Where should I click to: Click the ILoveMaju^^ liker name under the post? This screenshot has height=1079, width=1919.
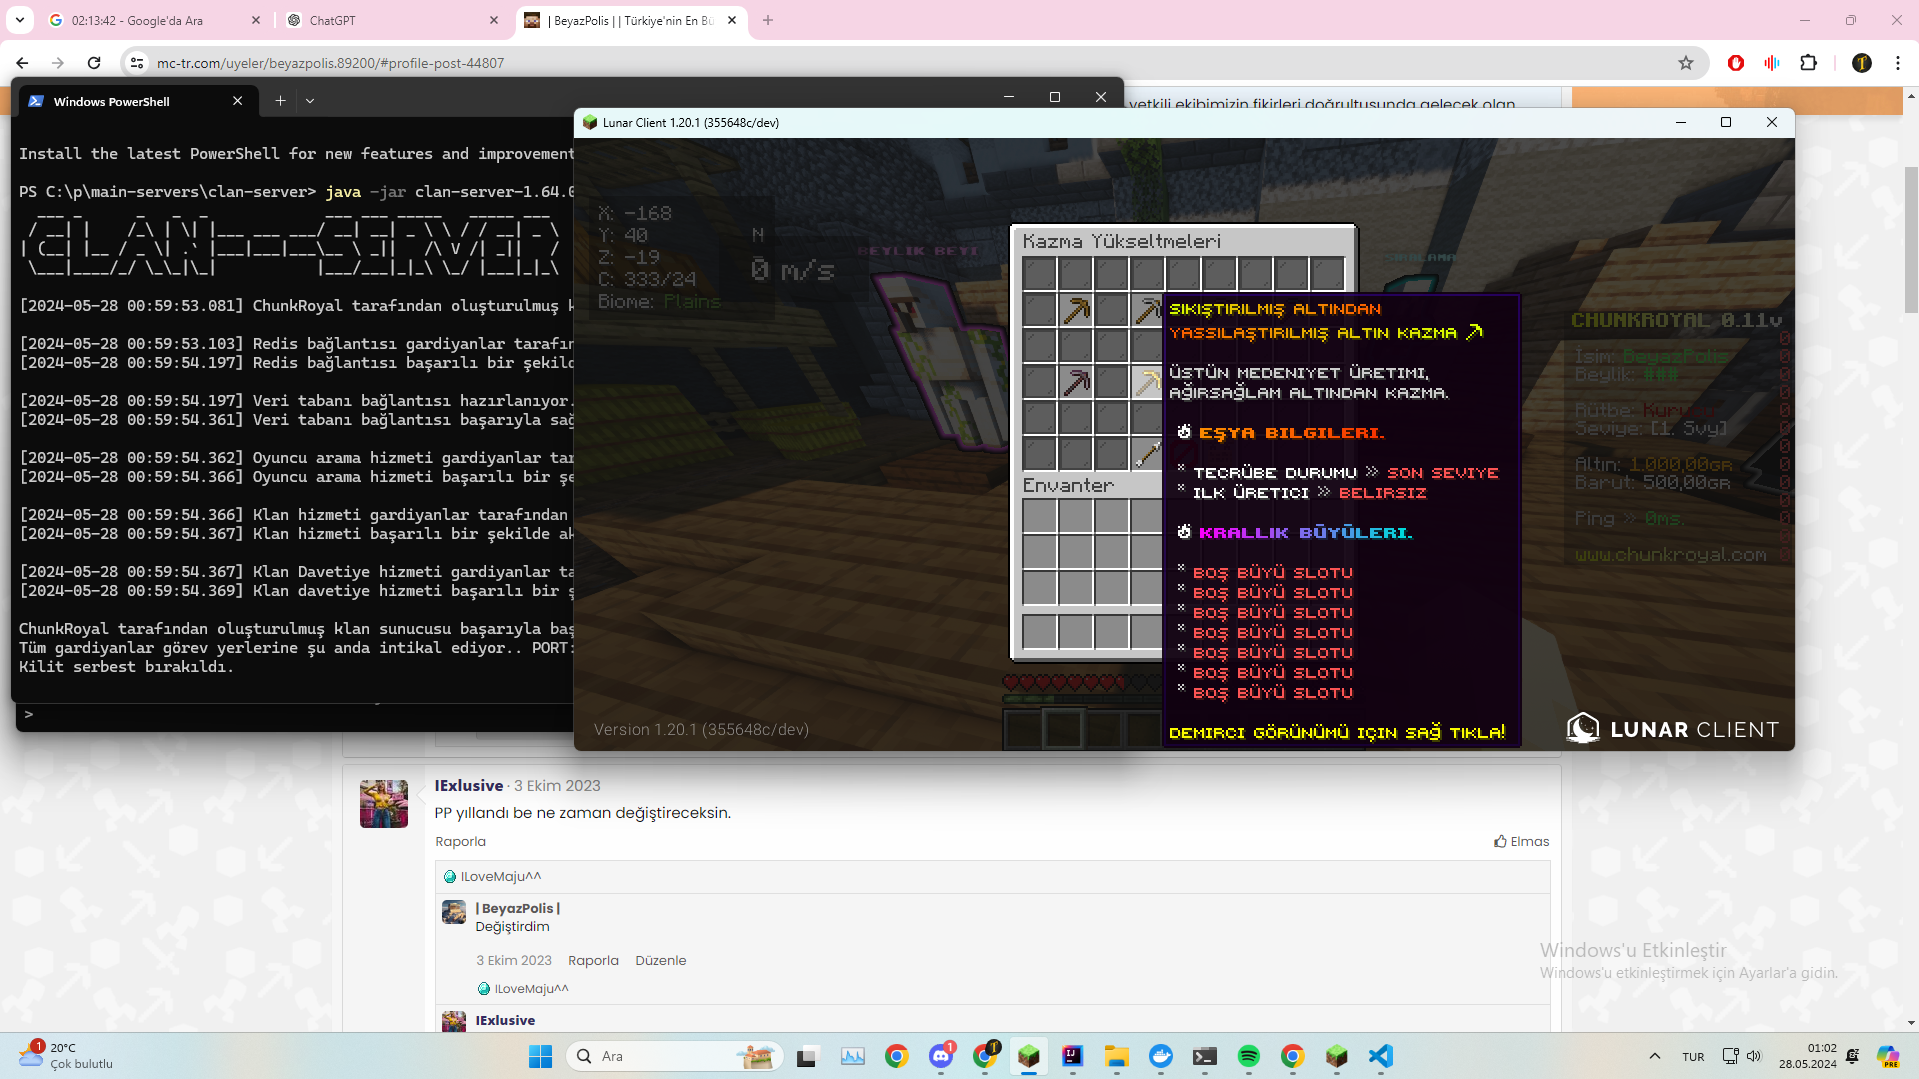(501, 877)
